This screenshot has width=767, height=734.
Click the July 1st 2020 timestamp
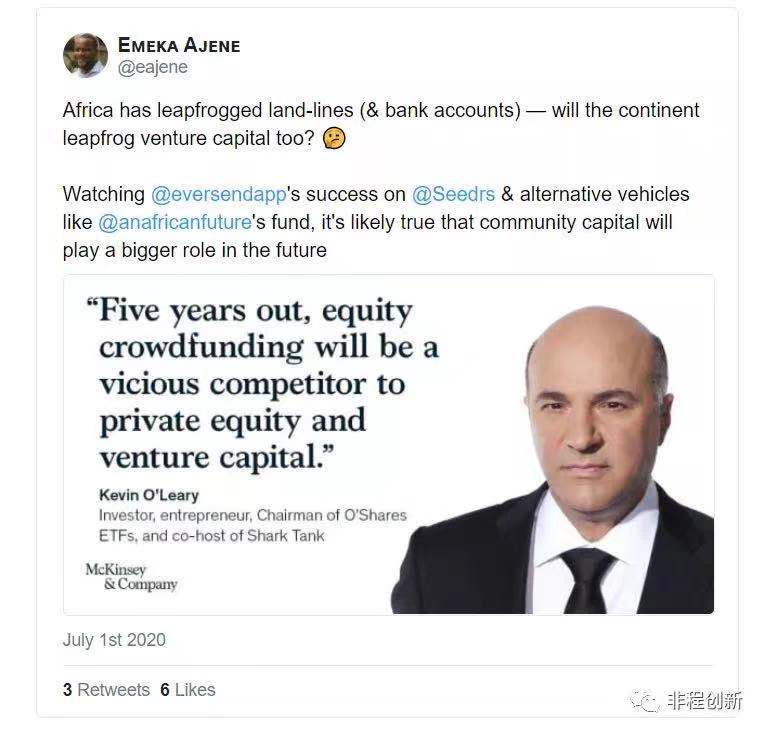(x=114, y=640)
